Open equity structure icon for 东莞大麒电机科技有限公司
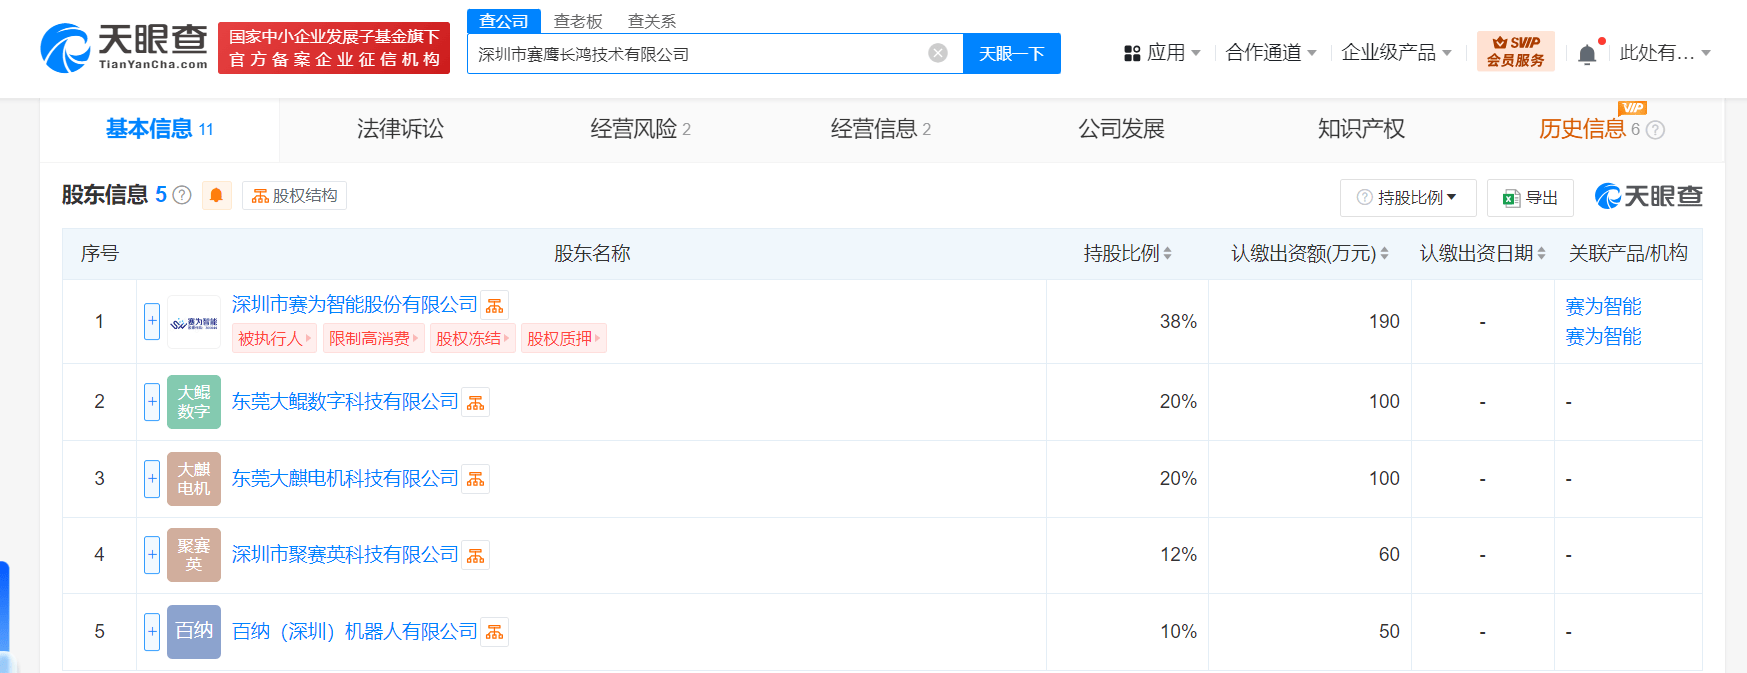The width and height of the screenshot is (1747, 673). 476,479
